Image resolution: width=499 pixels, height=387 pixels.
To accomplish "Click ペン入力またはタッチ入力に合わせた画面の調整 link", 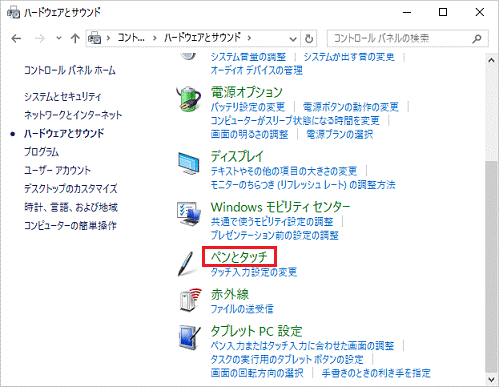I will click(x=302, y=346).
